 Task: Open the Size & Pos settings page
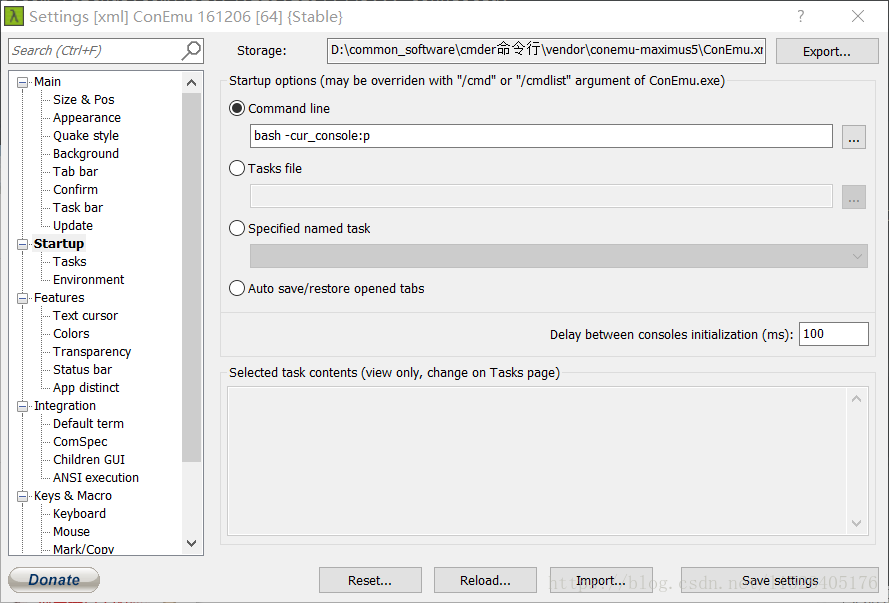[x=83, y=100]
